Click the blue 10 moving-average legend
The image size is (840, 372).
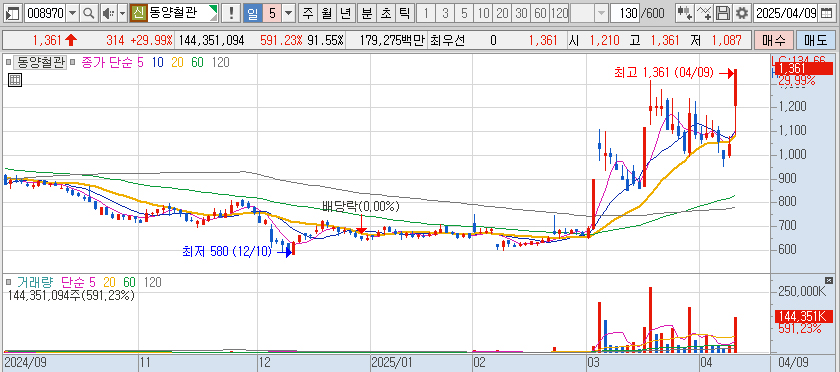click(158, 63)
